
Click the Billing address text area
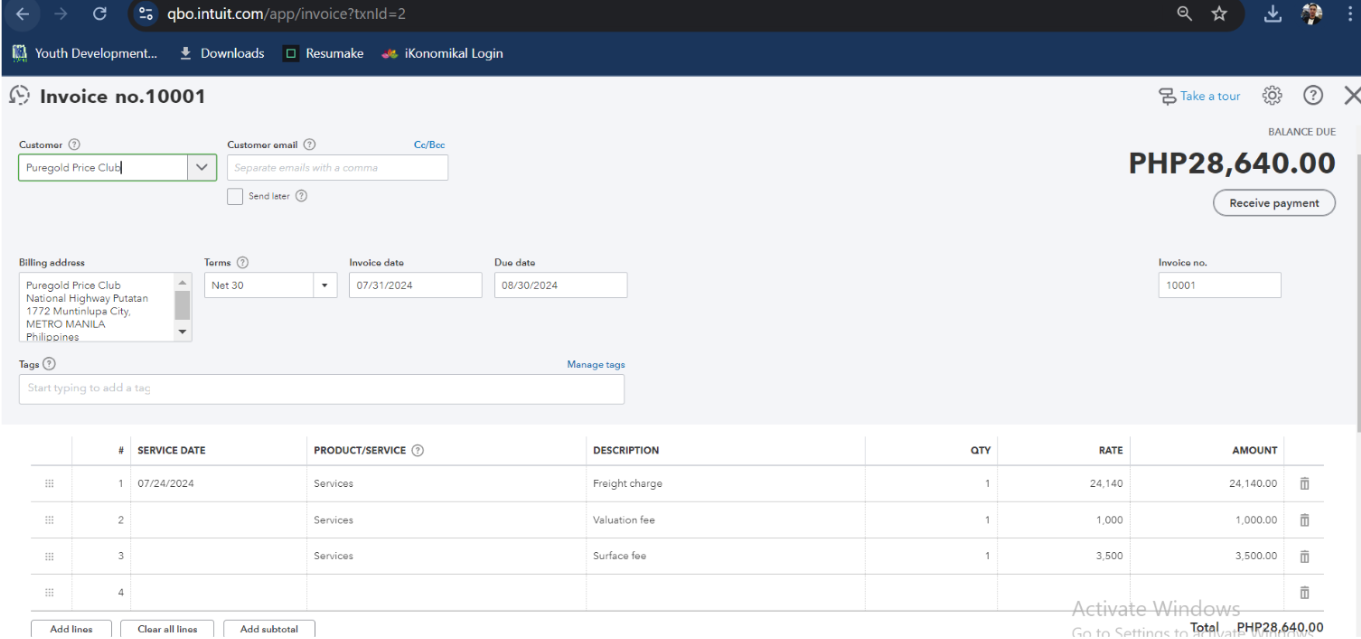click(97, 307)
